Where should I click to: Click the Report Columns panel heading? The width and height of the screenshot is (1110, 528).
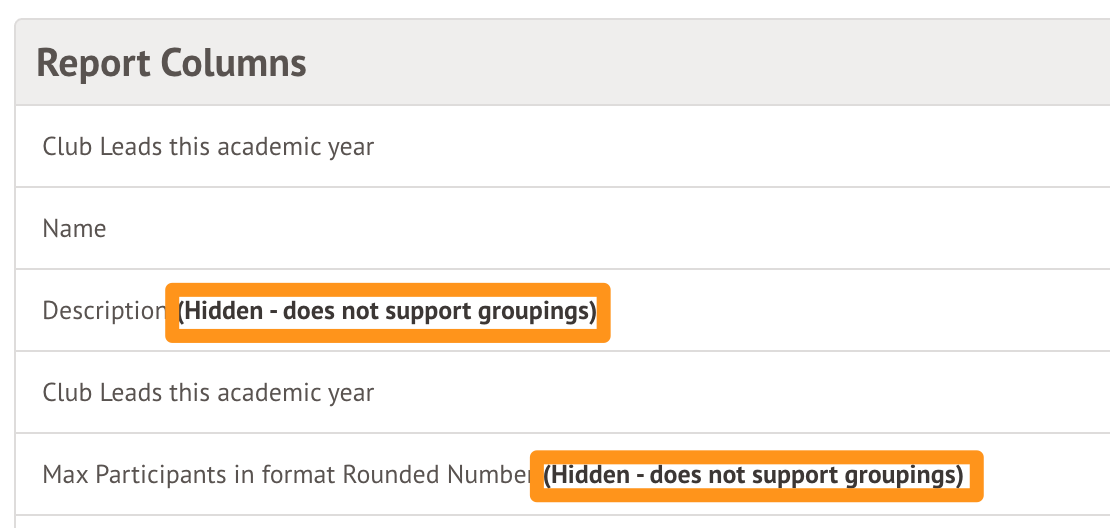click(171, 63)
